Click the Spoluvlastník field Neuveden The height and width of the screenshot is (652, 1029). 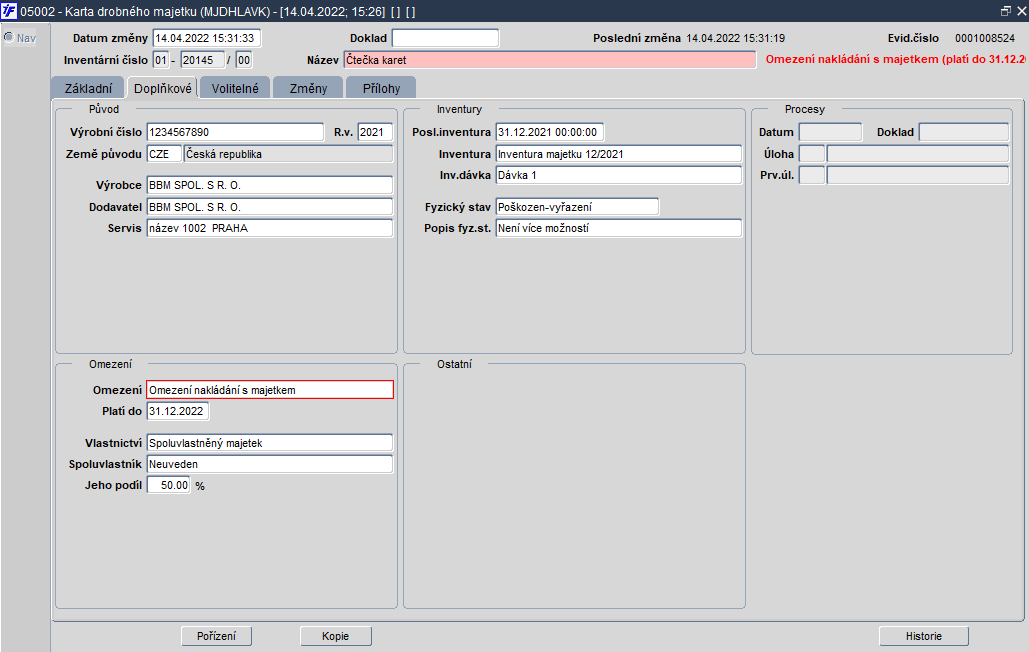pos(270,464)
